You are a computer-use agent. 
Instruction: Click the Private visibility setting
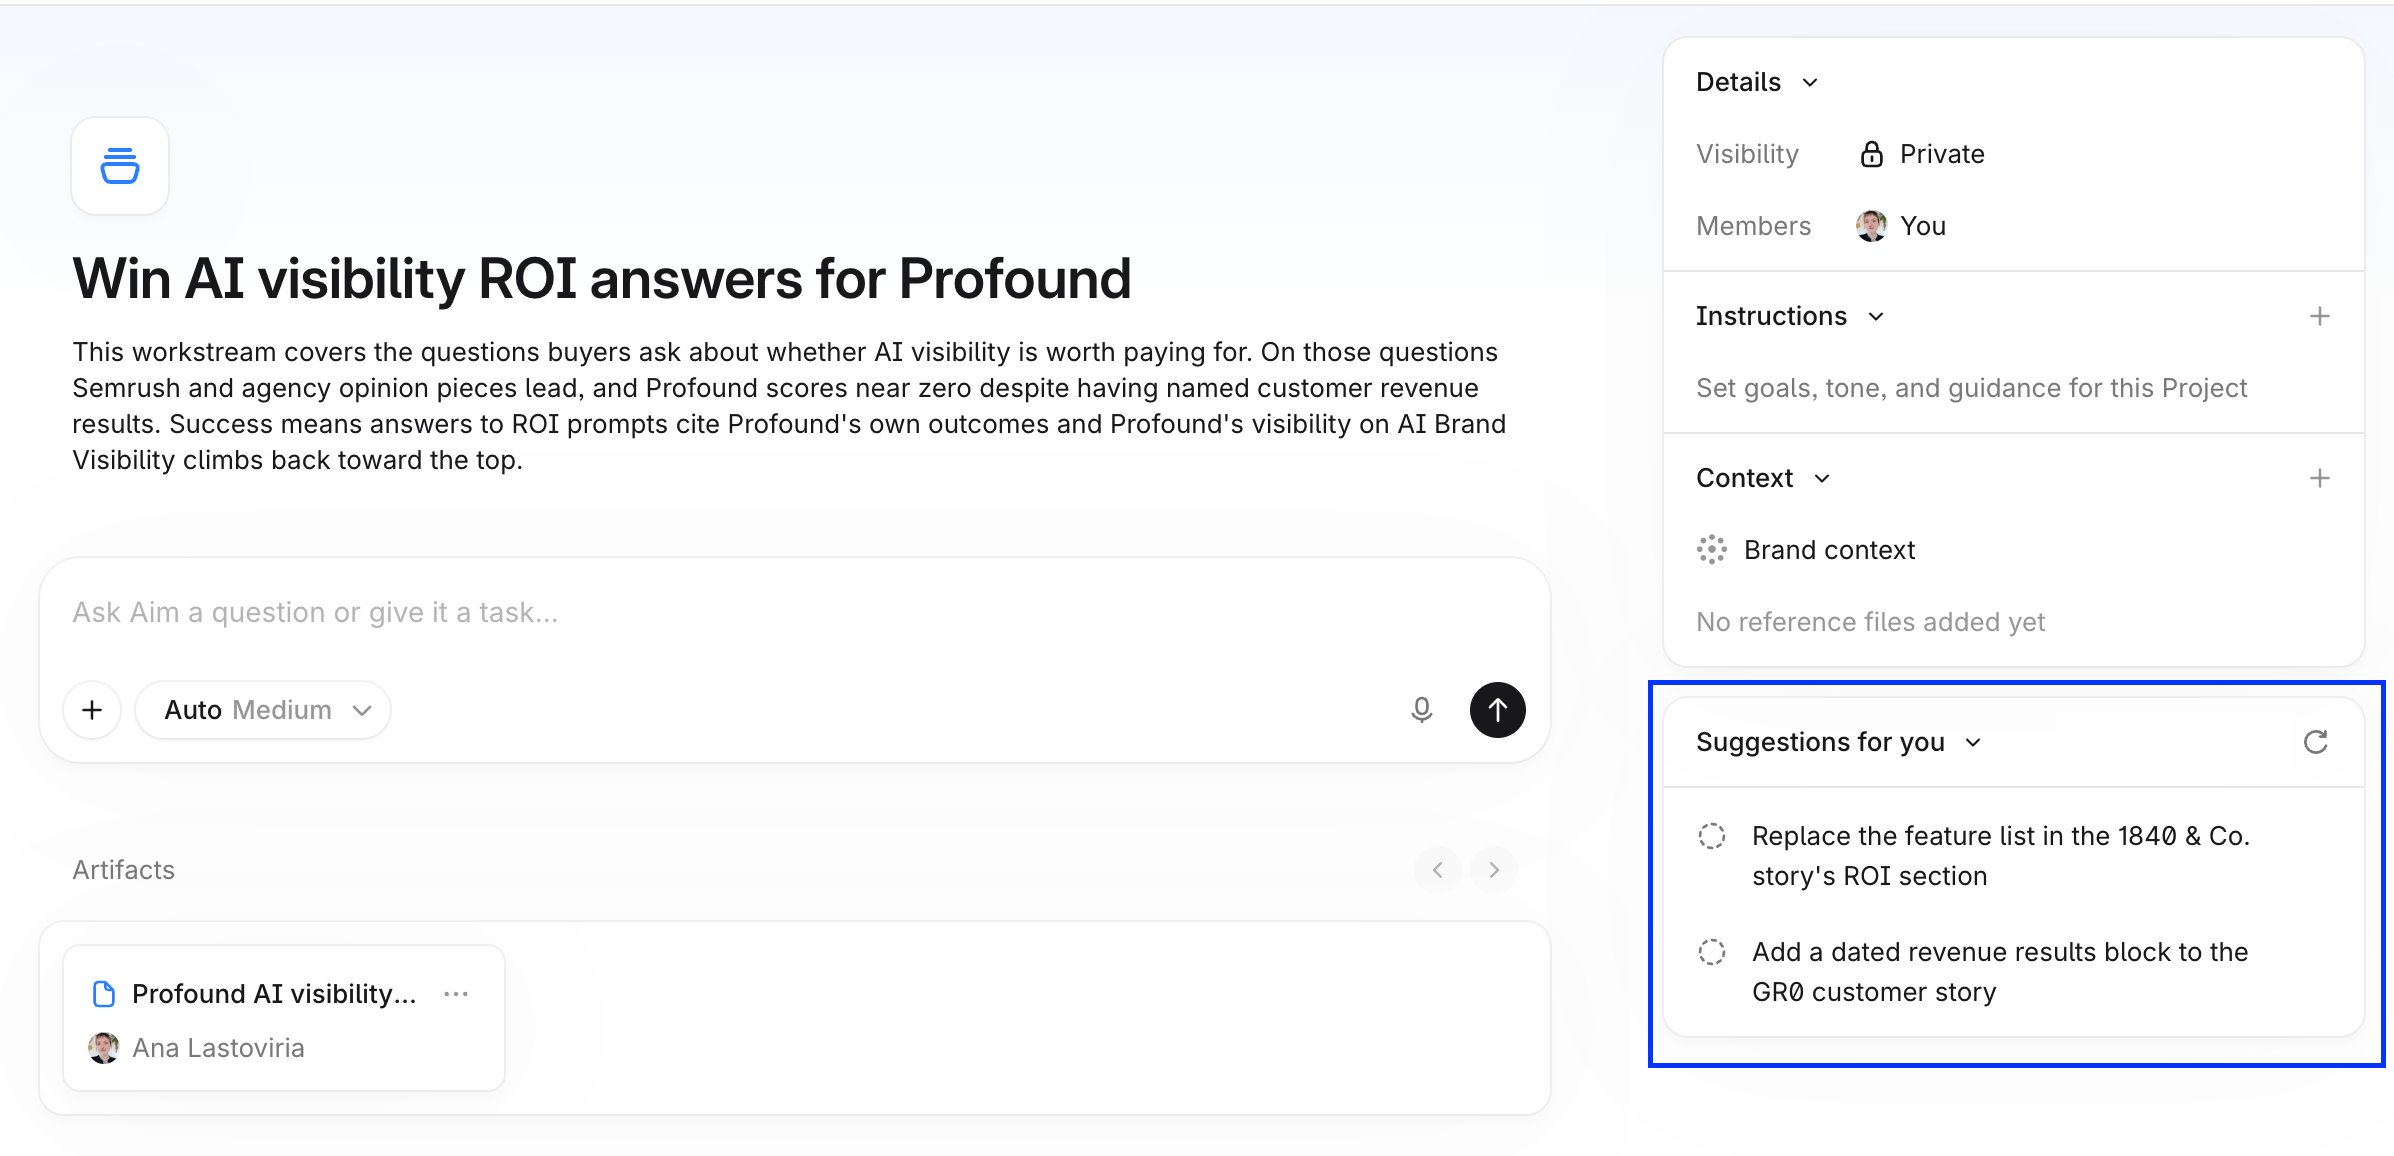[1922, 154]
